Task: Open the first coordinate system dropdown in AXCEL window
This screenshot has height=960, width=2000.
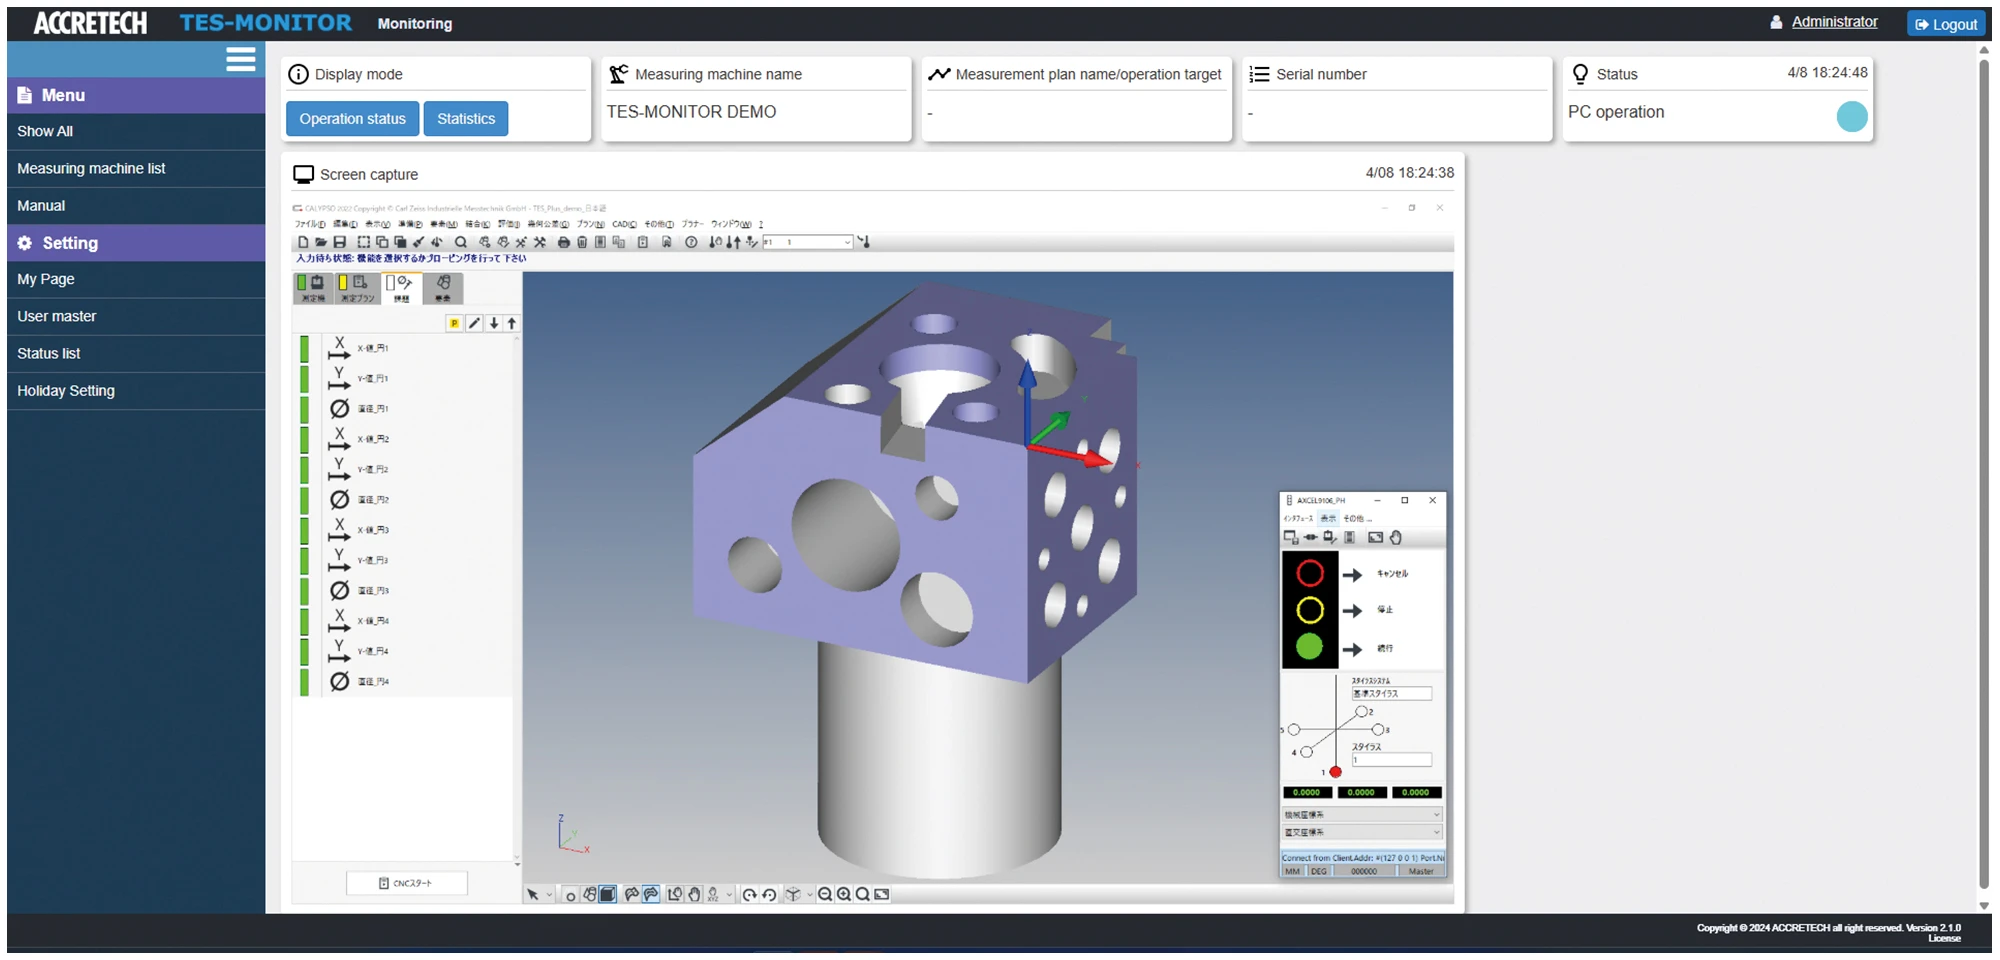Action: click(x=1362, y=815)
